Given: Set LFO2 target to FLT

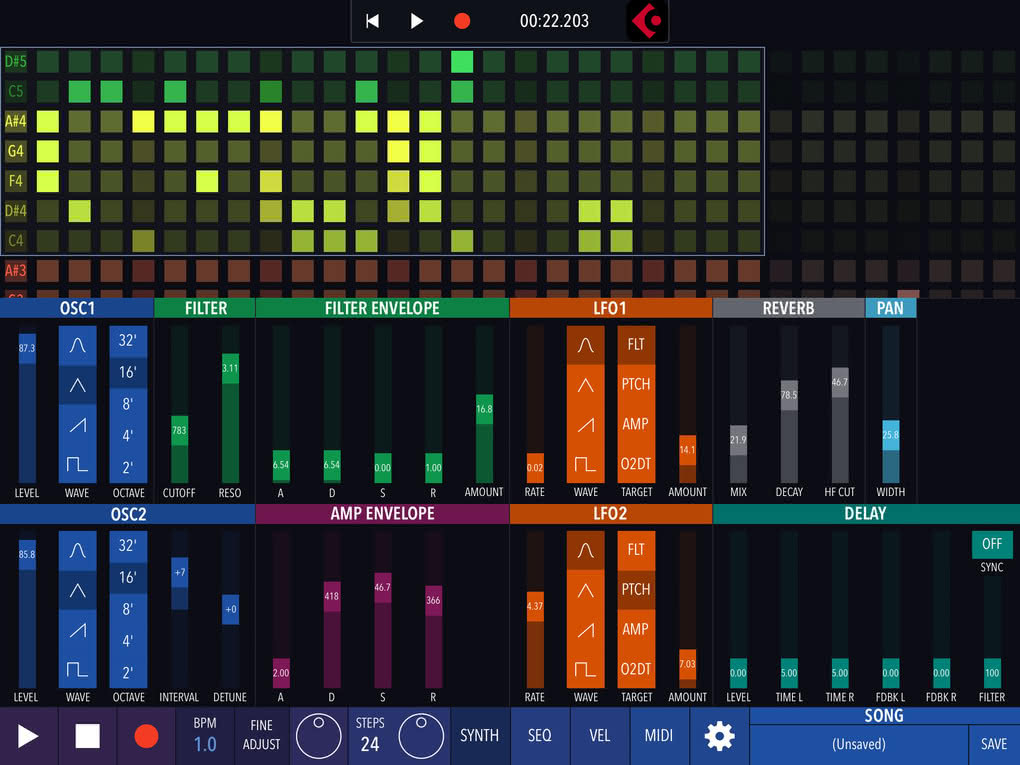Looking at the screenshot, I should tap(636, 550).
